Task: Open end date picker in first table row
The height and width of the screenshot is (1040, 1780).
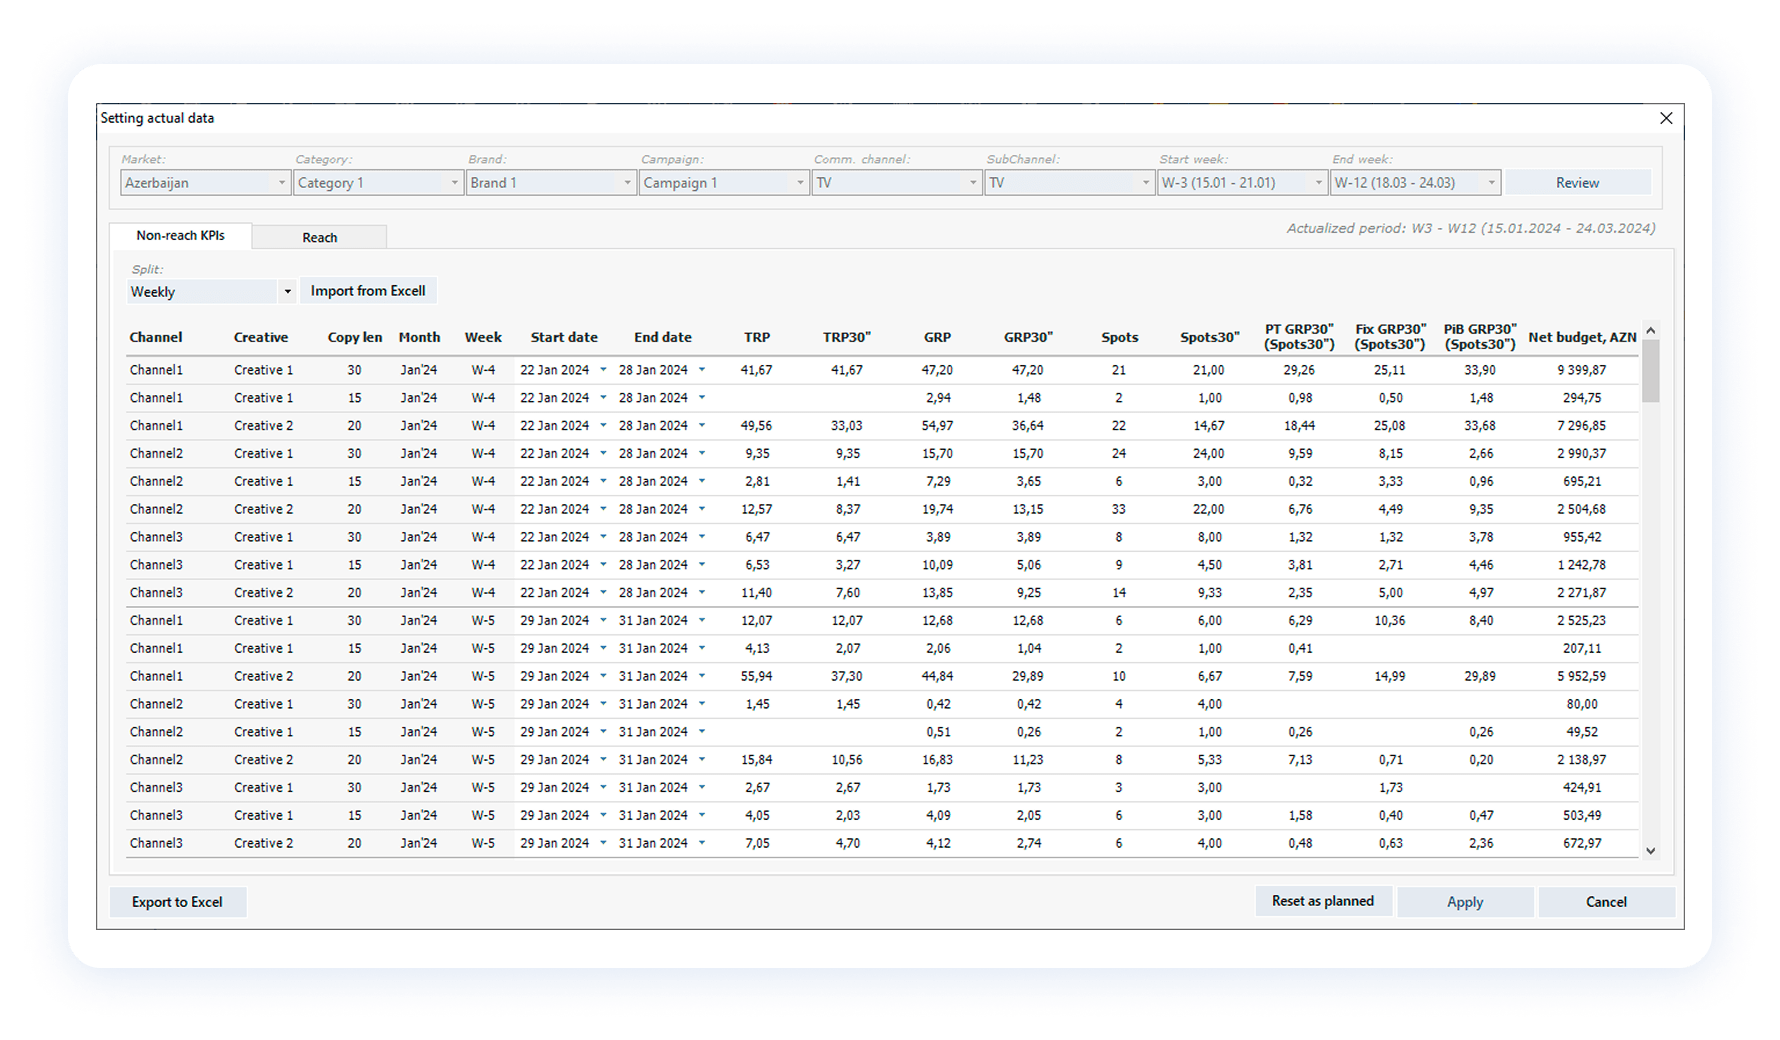Action: [702, 370]
